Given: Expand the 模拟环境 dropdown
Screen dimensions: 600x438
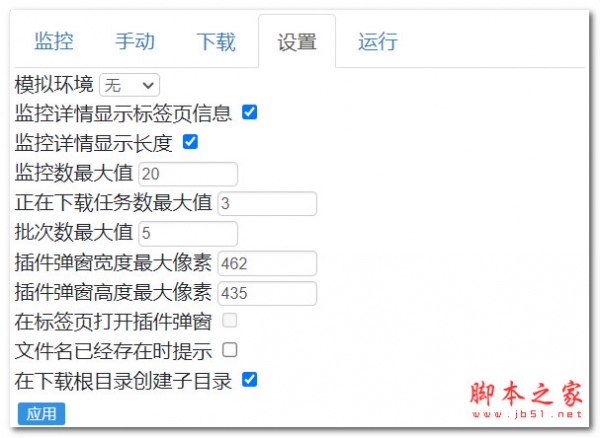Looking at the screenshot, I should (129, 85).
